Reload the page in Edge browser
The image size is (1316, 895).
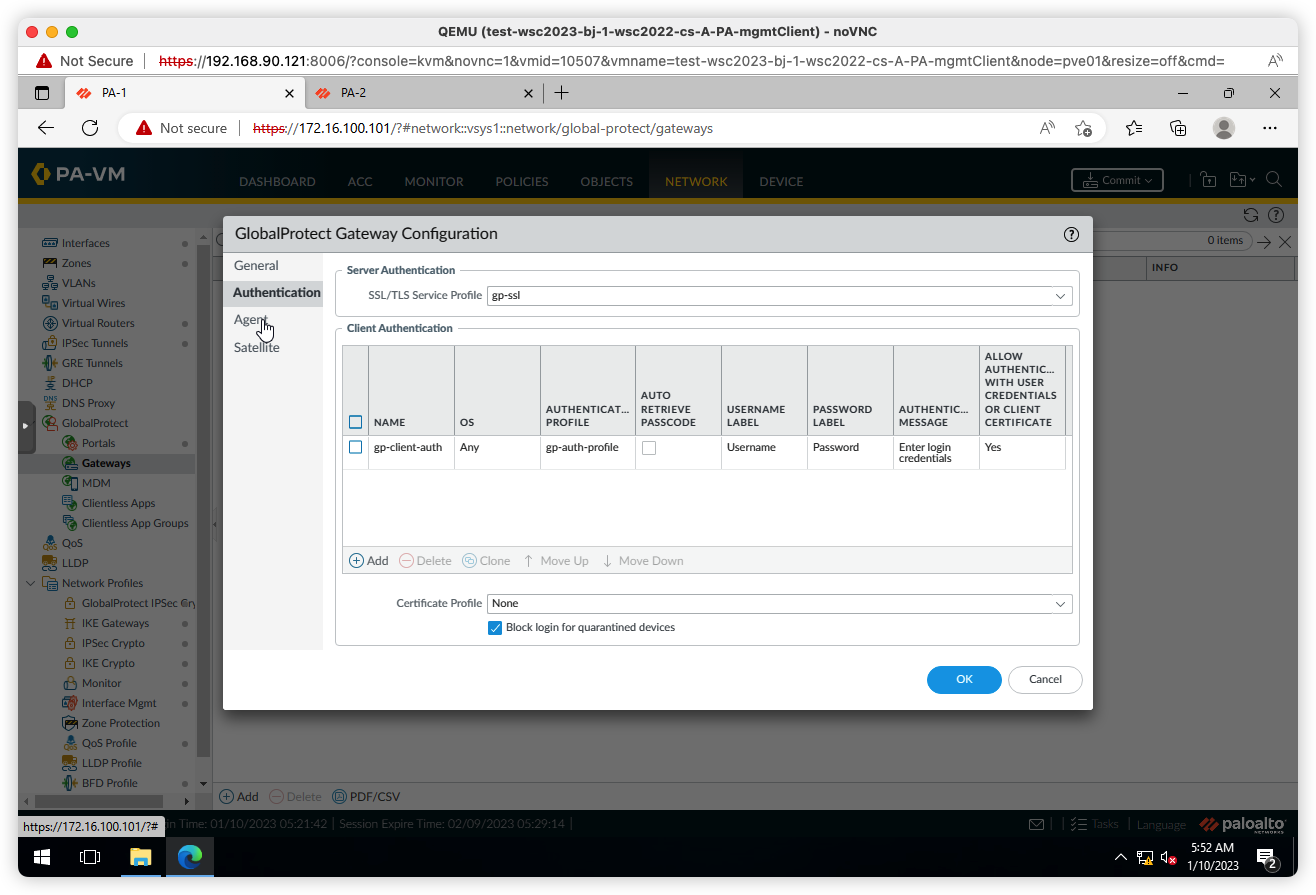(90, 128)
